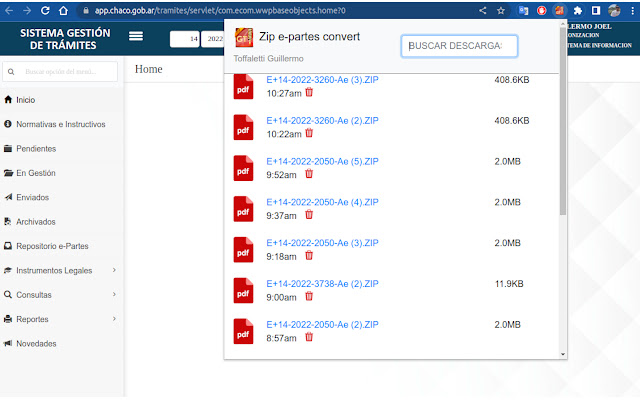Delete the E+14-2022-2050-Ae (5).ZIP download
640x400 pixels.
[309, 174]
